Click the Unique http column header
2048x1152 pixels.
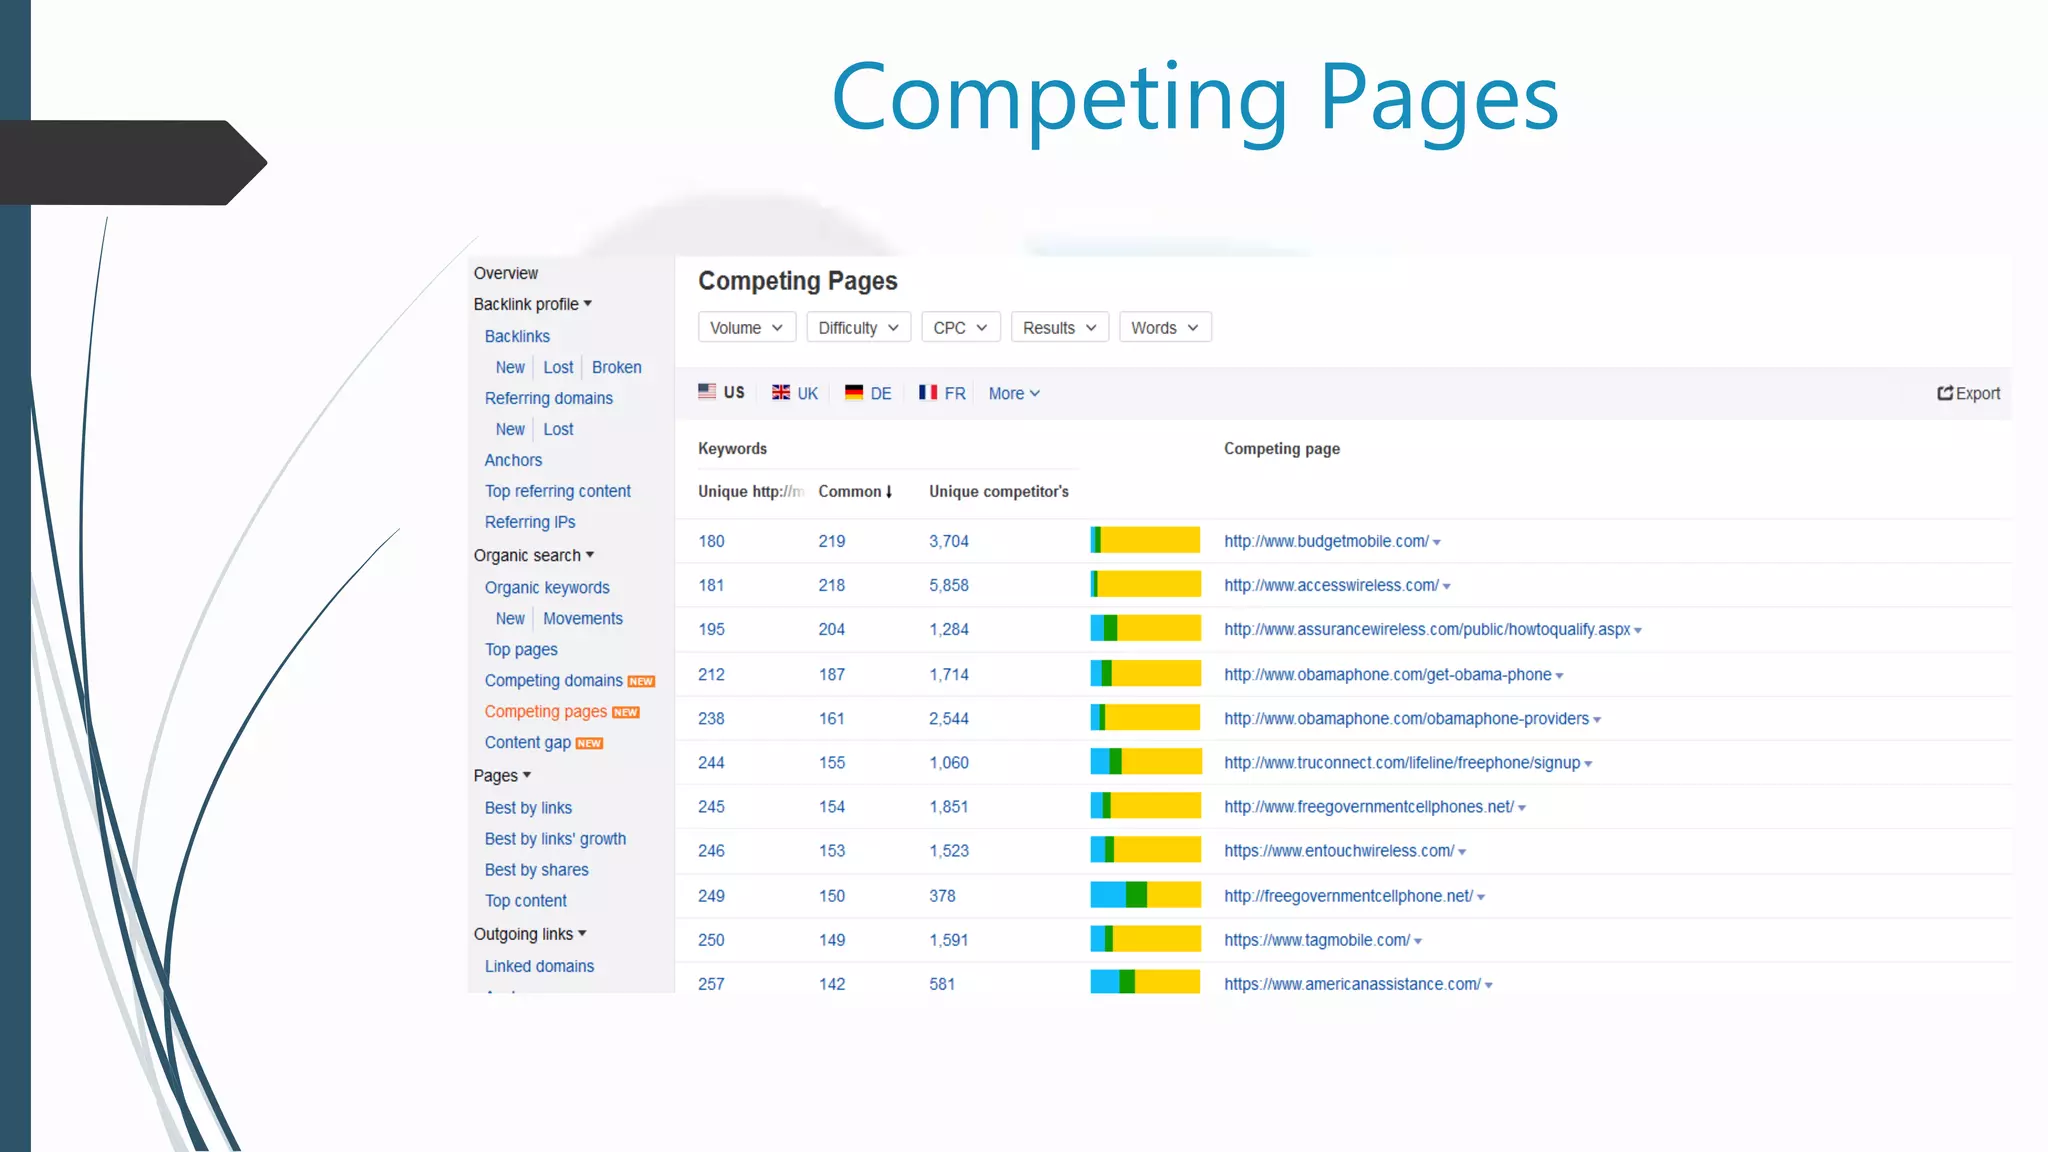pos(750,492)
